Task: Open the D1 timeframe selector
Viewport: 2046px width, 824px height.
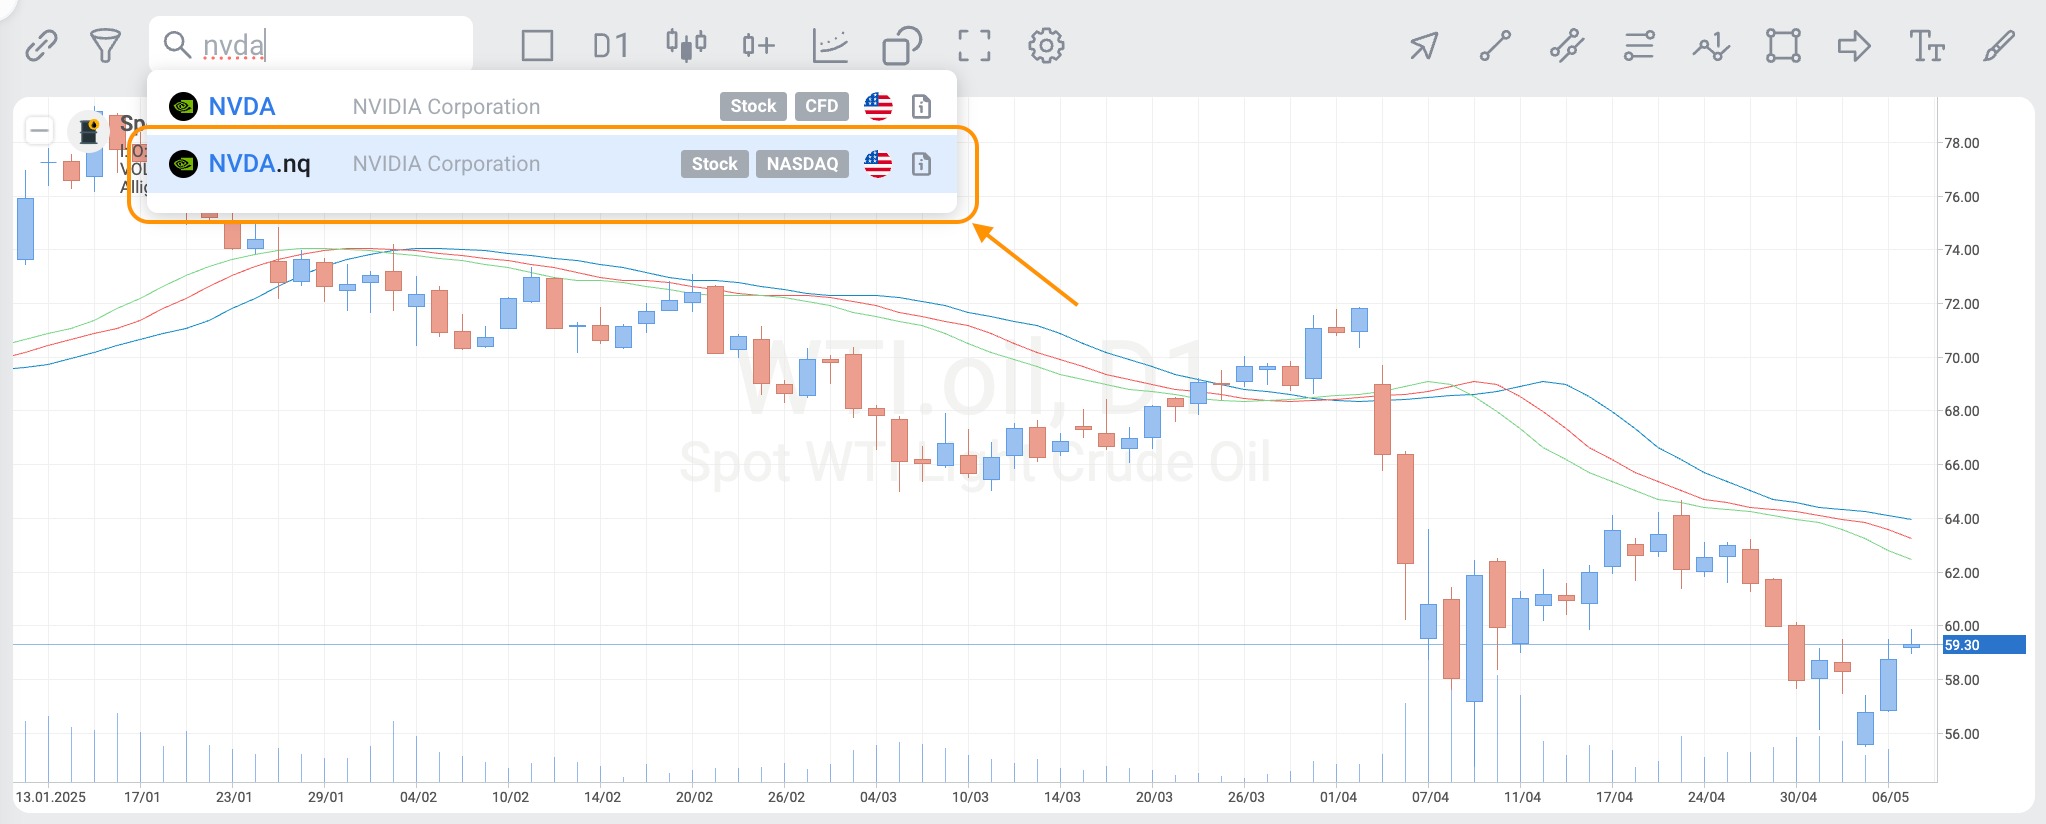Action: (610, 45)
